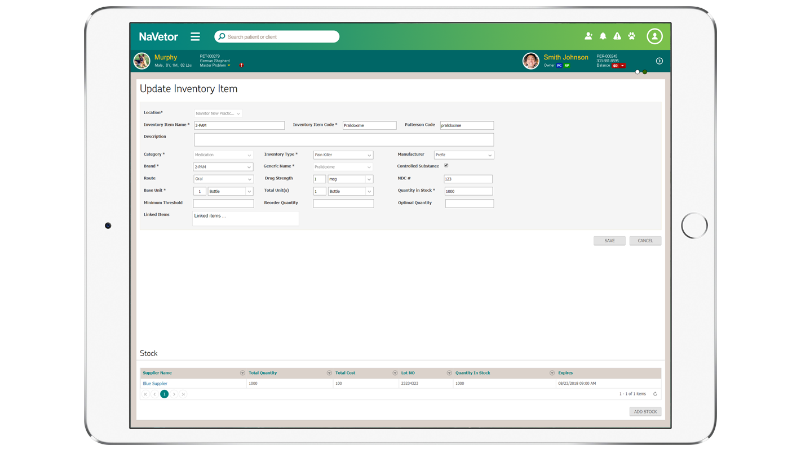Click the add client icon in header

[x=588, y=36]
